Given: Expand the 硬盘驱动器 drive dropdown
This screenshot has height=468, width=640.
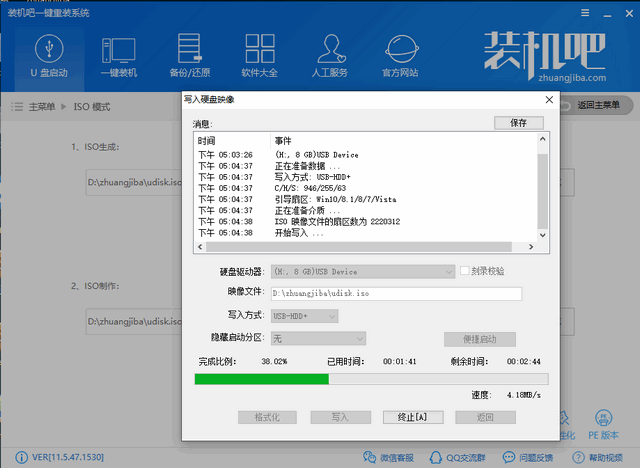Looking at the screenshot, I should (449, 271).
